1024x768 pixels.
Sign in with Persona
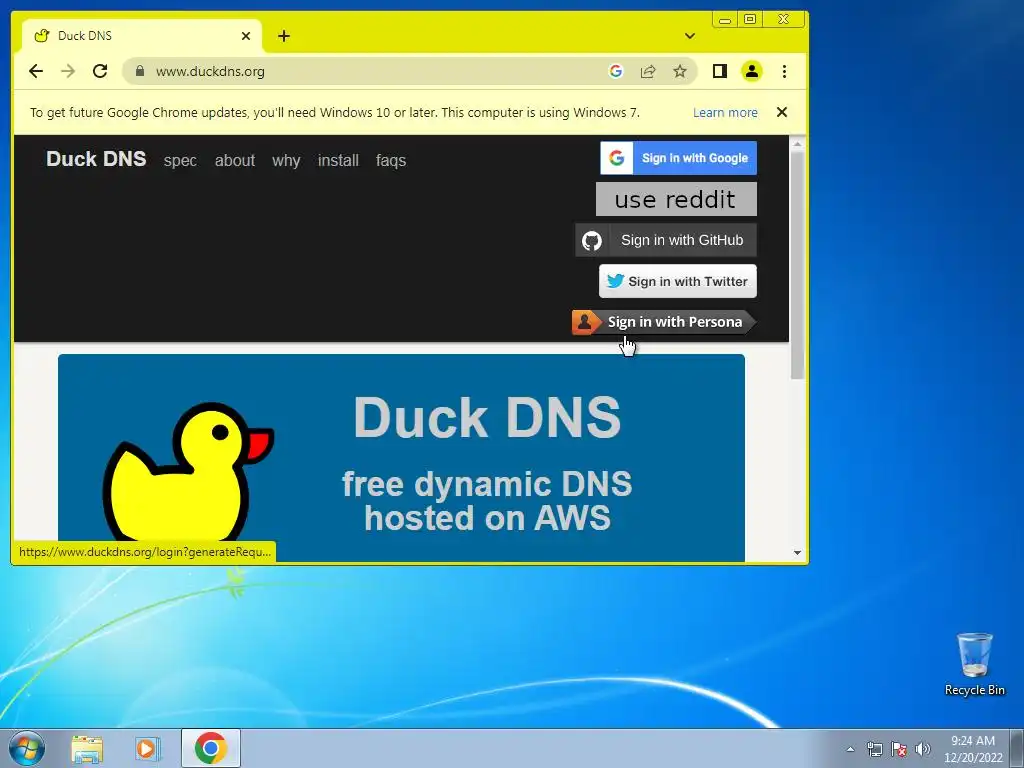(x=664, y=322)
